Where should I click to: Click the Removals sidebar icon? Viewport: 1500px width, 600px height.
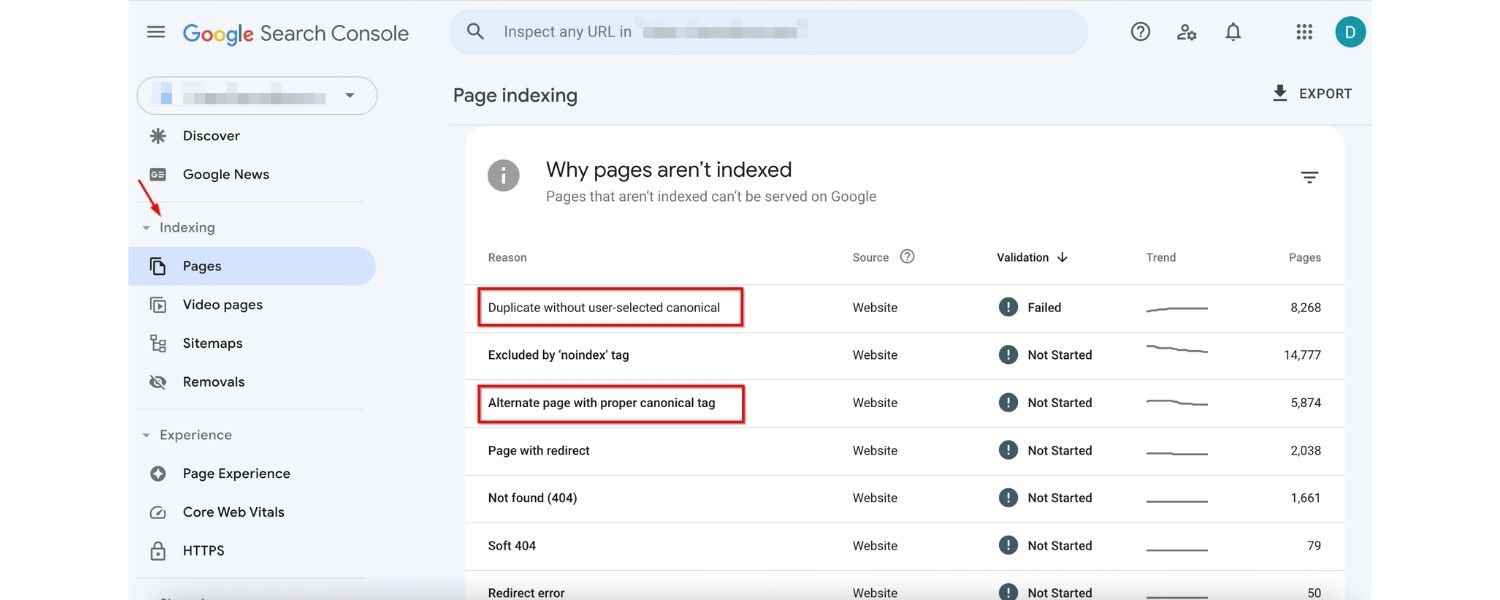(x=157, y=381)
